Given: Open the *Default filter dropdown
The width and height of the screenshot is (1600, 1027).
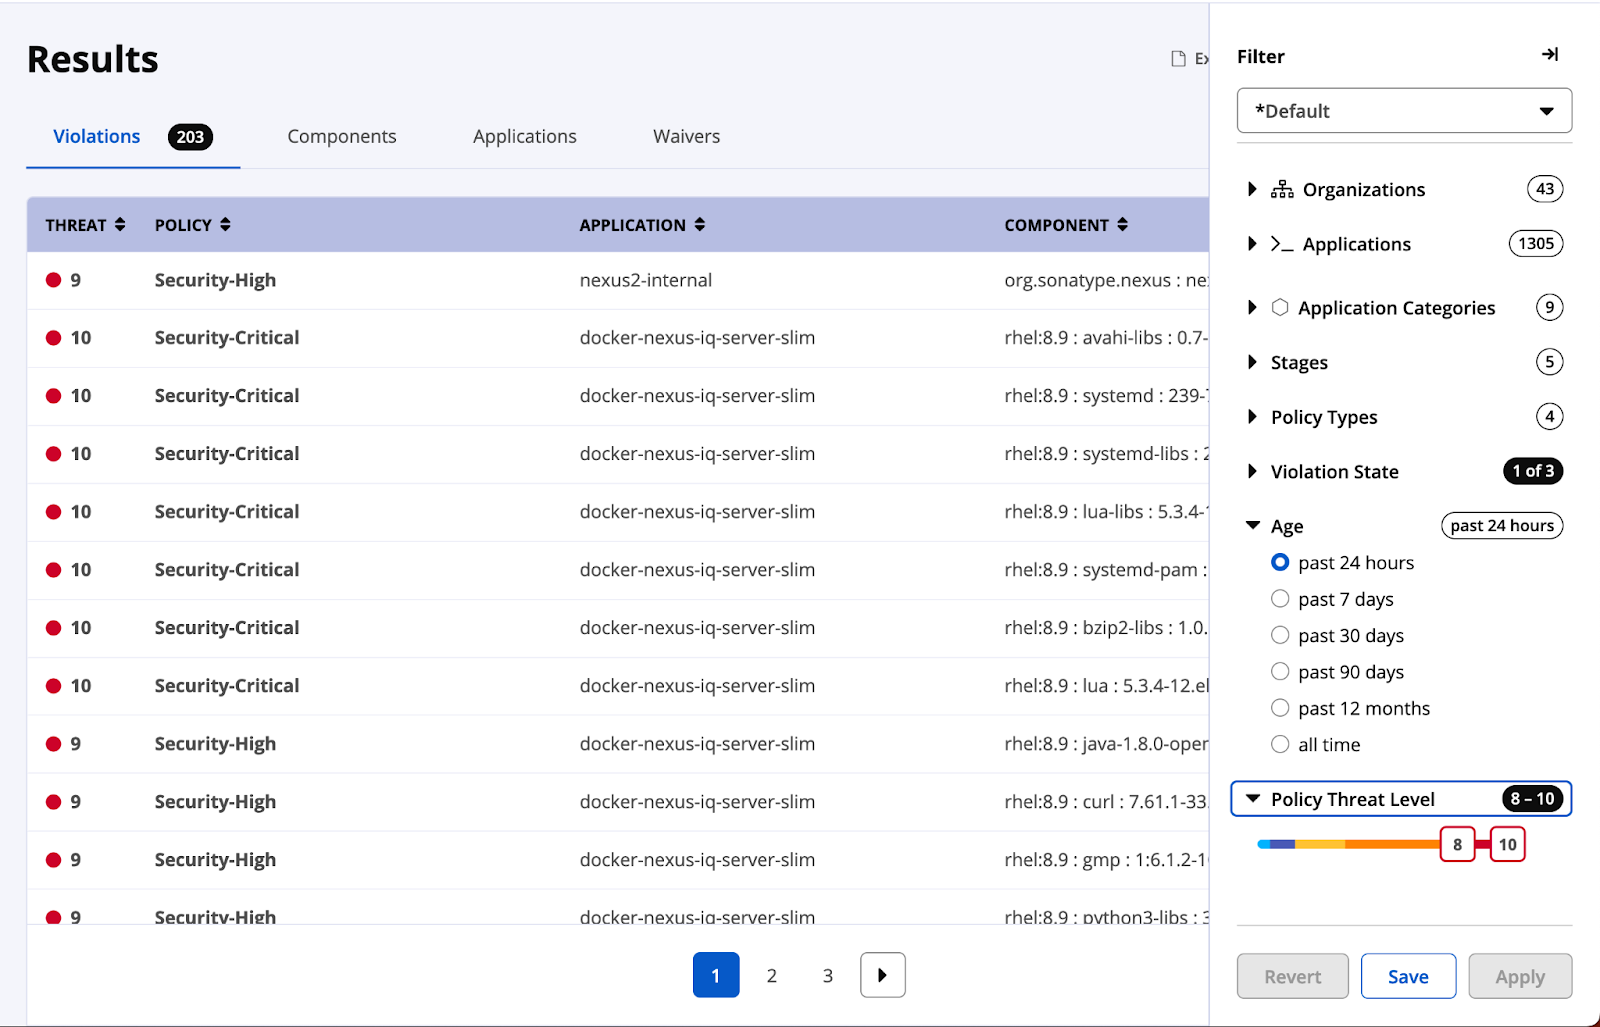Looking at the screenshot, I should pos(1403,111).
